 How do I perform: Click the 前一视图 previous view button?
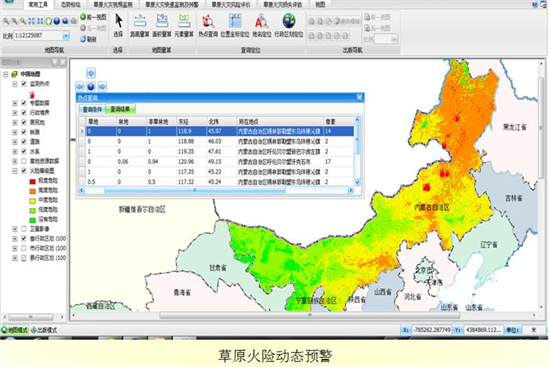(93, 17)
